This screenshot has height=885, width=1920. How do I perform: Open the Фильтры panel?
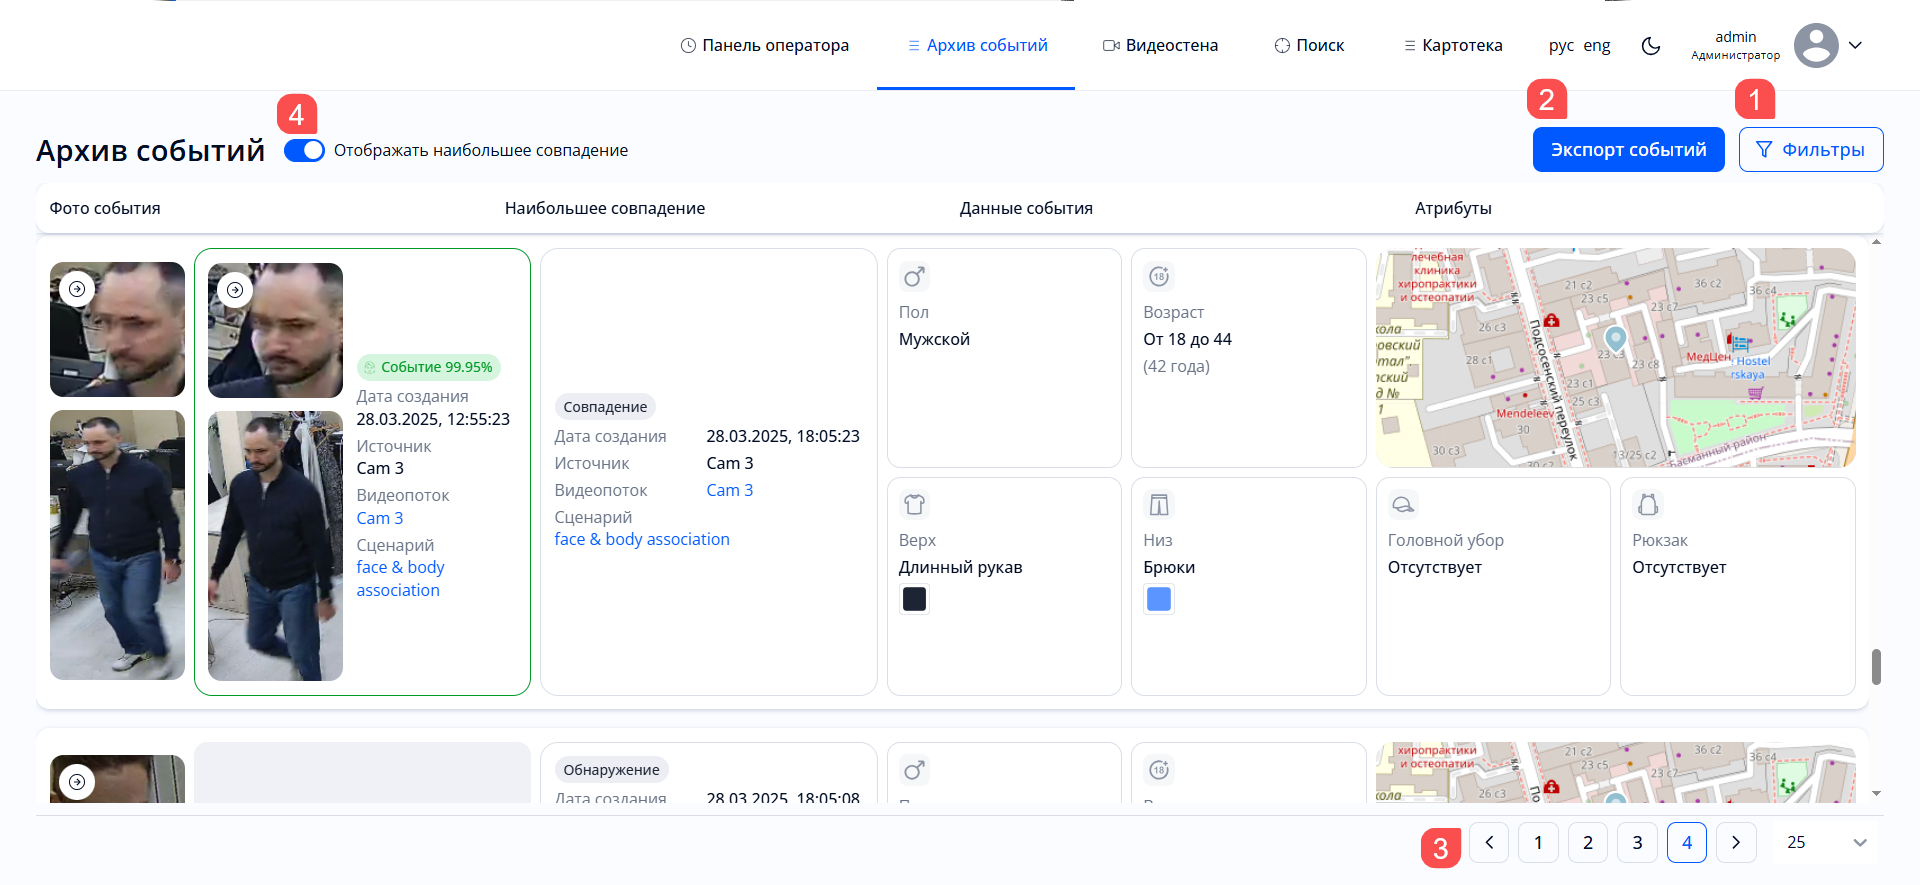tap(1810, 150)
